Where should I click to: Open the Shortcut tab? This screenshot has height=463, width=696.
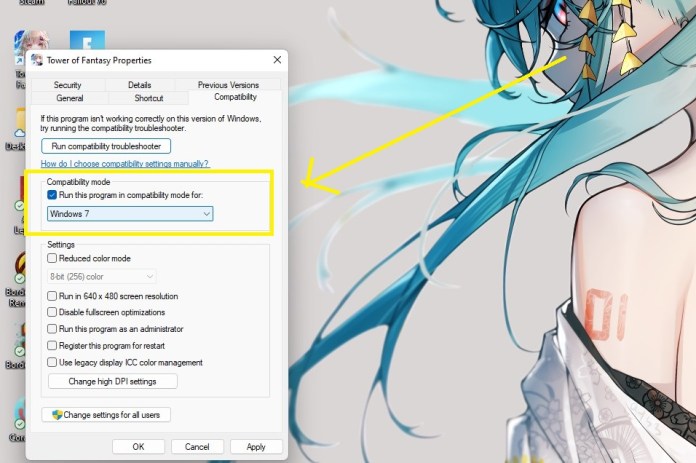pos(149,98)
